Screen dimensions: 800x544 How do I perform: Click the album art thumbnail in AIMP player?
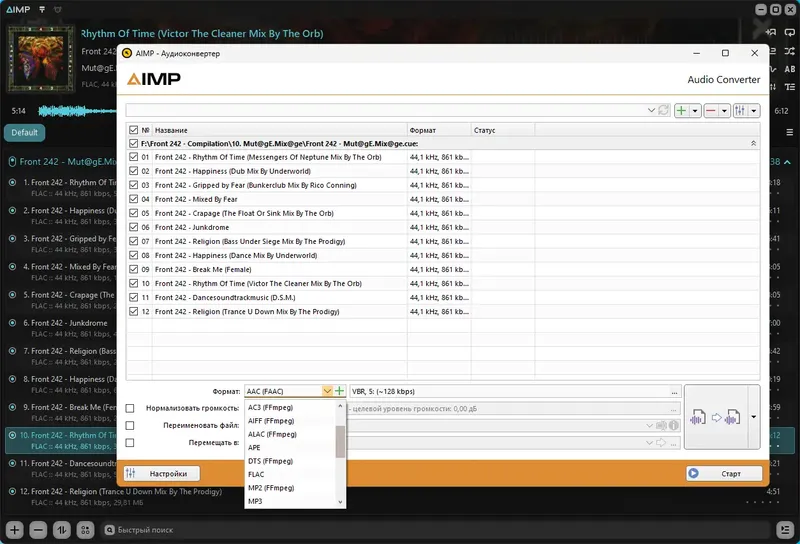tap(41, 58)
